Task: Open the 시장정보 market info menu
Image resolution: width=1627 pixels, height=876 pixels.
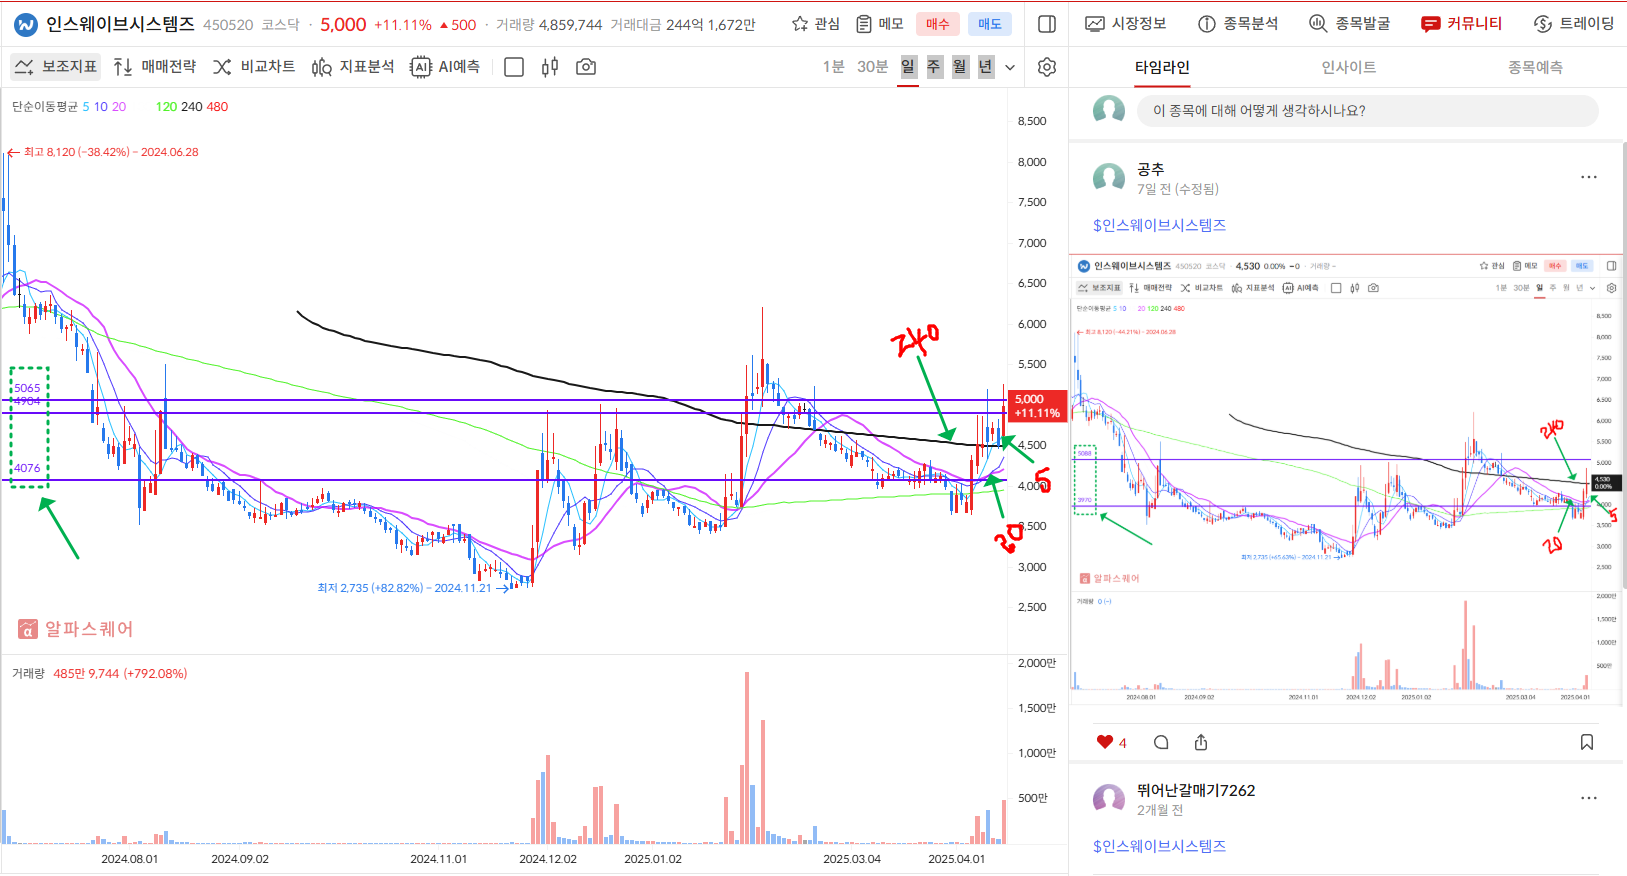Action: pos(1126,23)
